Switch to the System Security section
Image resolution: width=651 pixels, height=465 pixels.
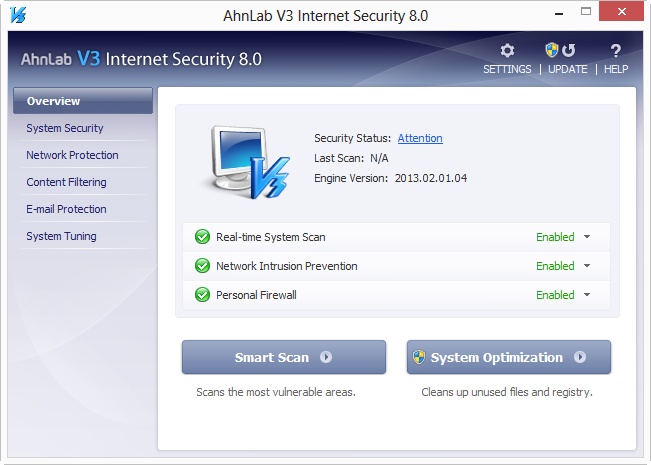coord(65,128)
